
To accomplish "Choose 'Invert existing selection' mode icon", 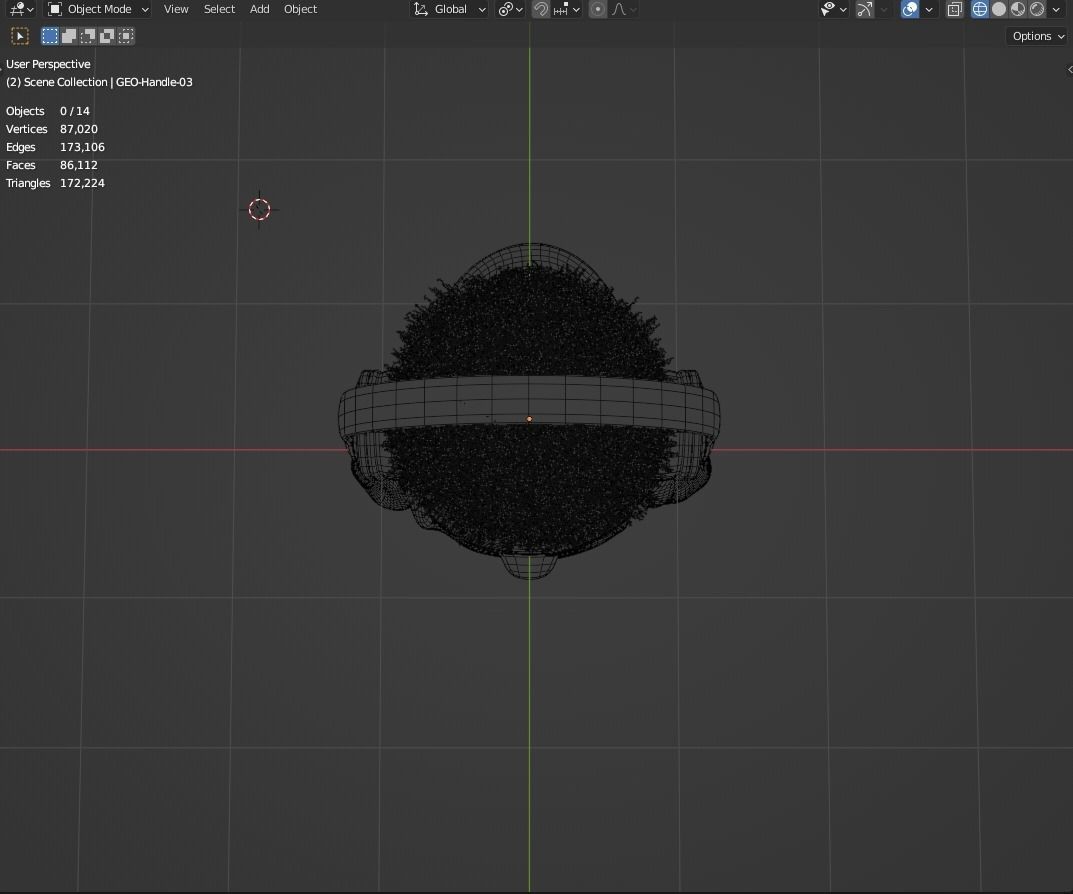I will (107, 36).
